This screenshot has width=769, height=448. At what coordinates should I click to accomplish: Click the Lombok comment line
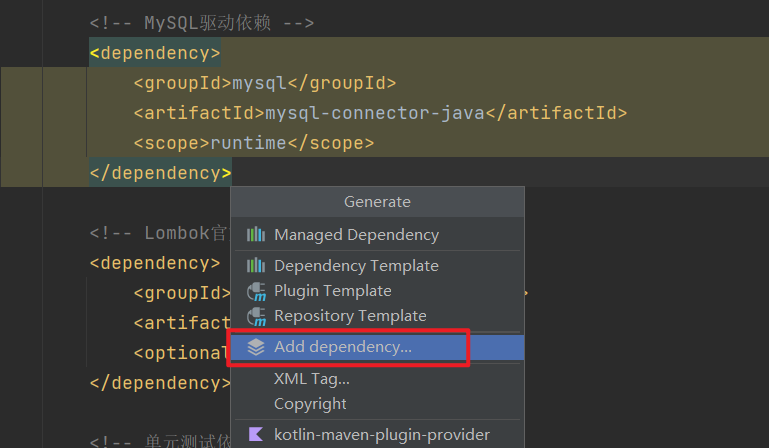[160, 234]
